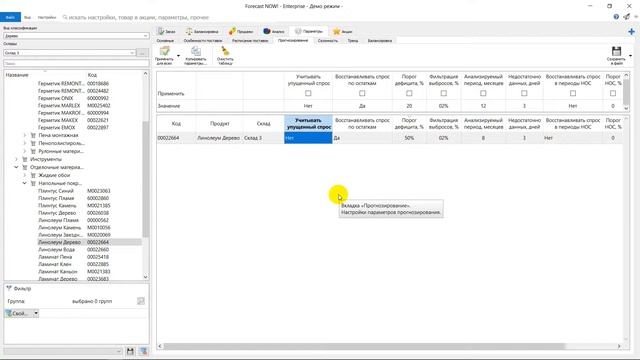This screenshot has width=640, height=360.
Task: Click the 'Применить для всех' toolbar icon
Action: (164, 52)
